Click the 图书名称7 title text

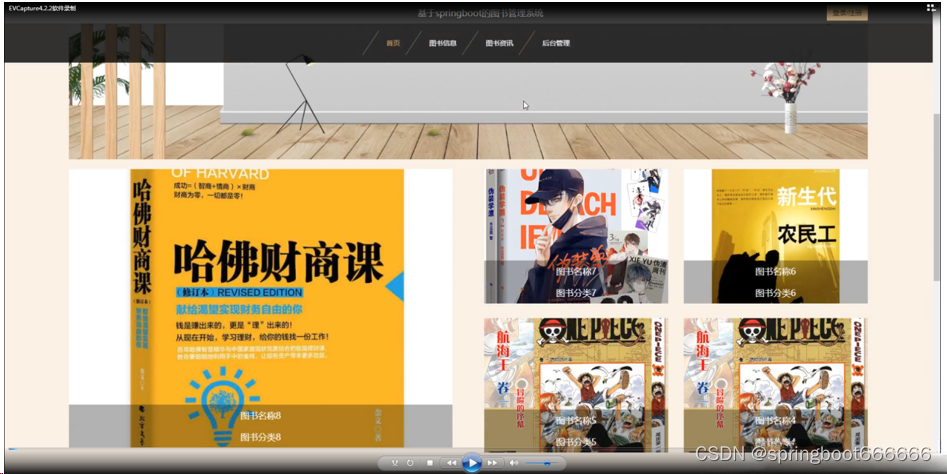pos(576,272)
